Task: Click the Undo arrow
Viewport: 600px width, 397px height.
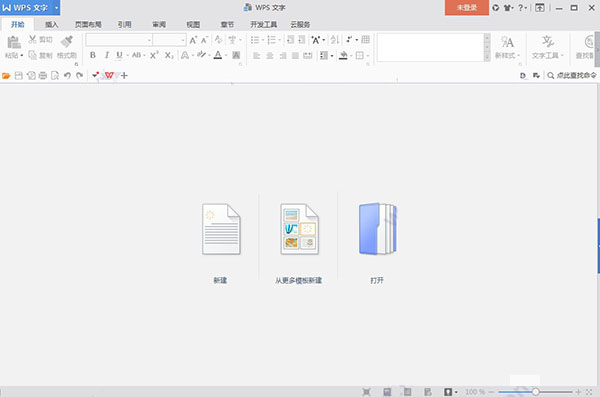Action: (67, 76)
